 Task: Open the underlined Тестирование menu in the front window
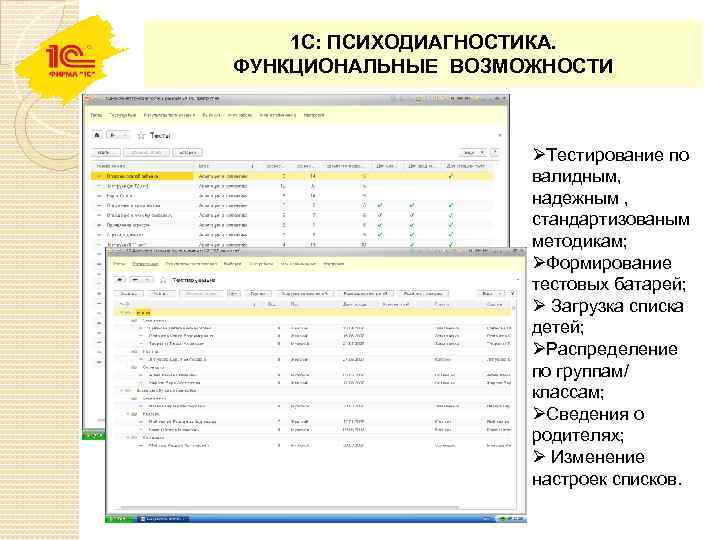(145, 264)
